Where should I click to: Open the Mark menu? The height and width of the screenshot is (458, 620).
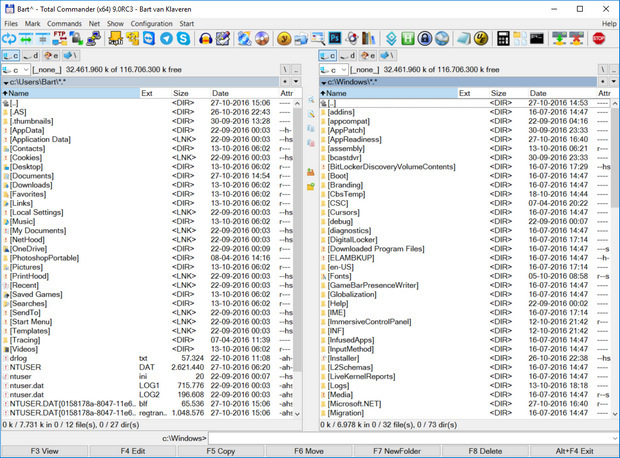tap(32, 24)
